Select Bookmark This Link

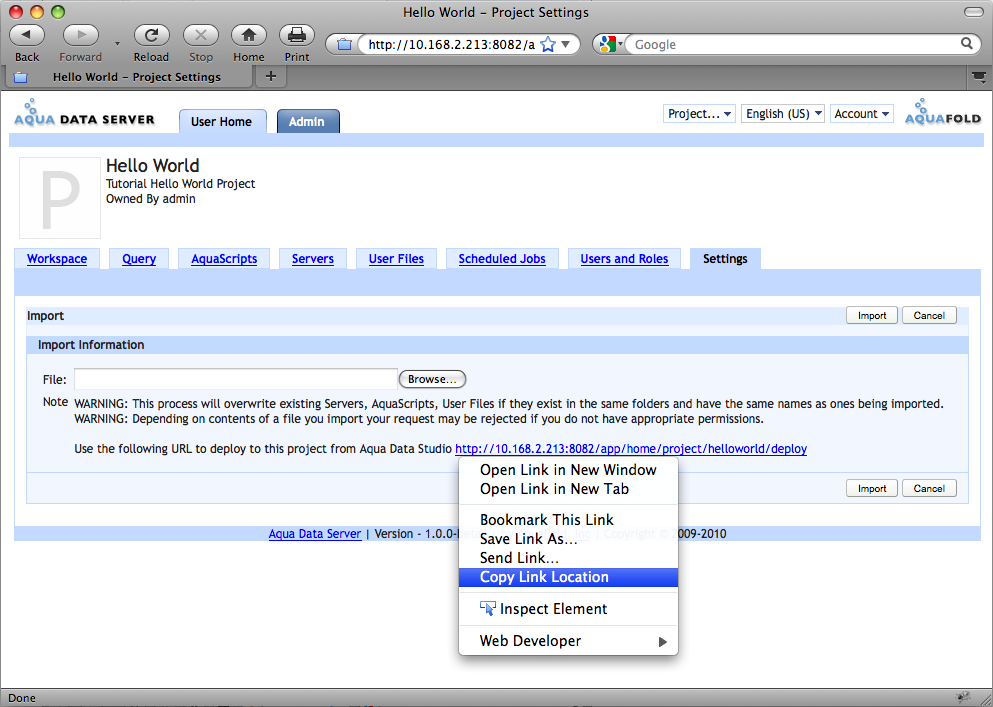pos(568,519)
